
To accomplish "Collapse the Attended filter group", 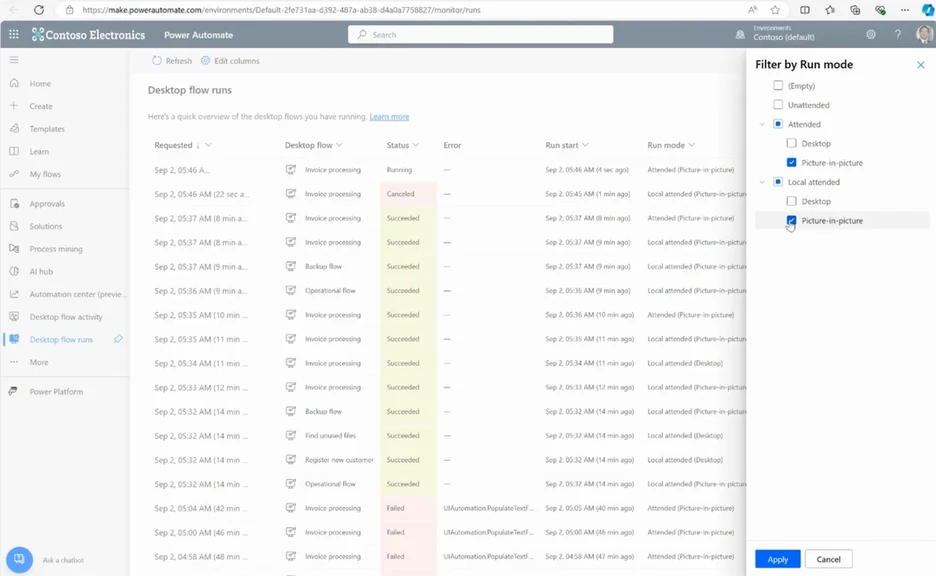I will pyautogui.click(x=763, y=124).
